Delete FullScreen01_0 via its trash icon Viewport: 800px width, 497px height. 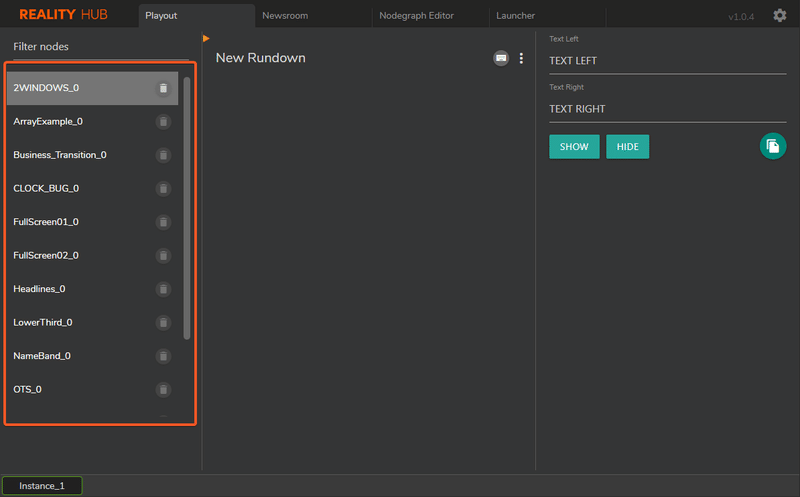tap(163, 222)
